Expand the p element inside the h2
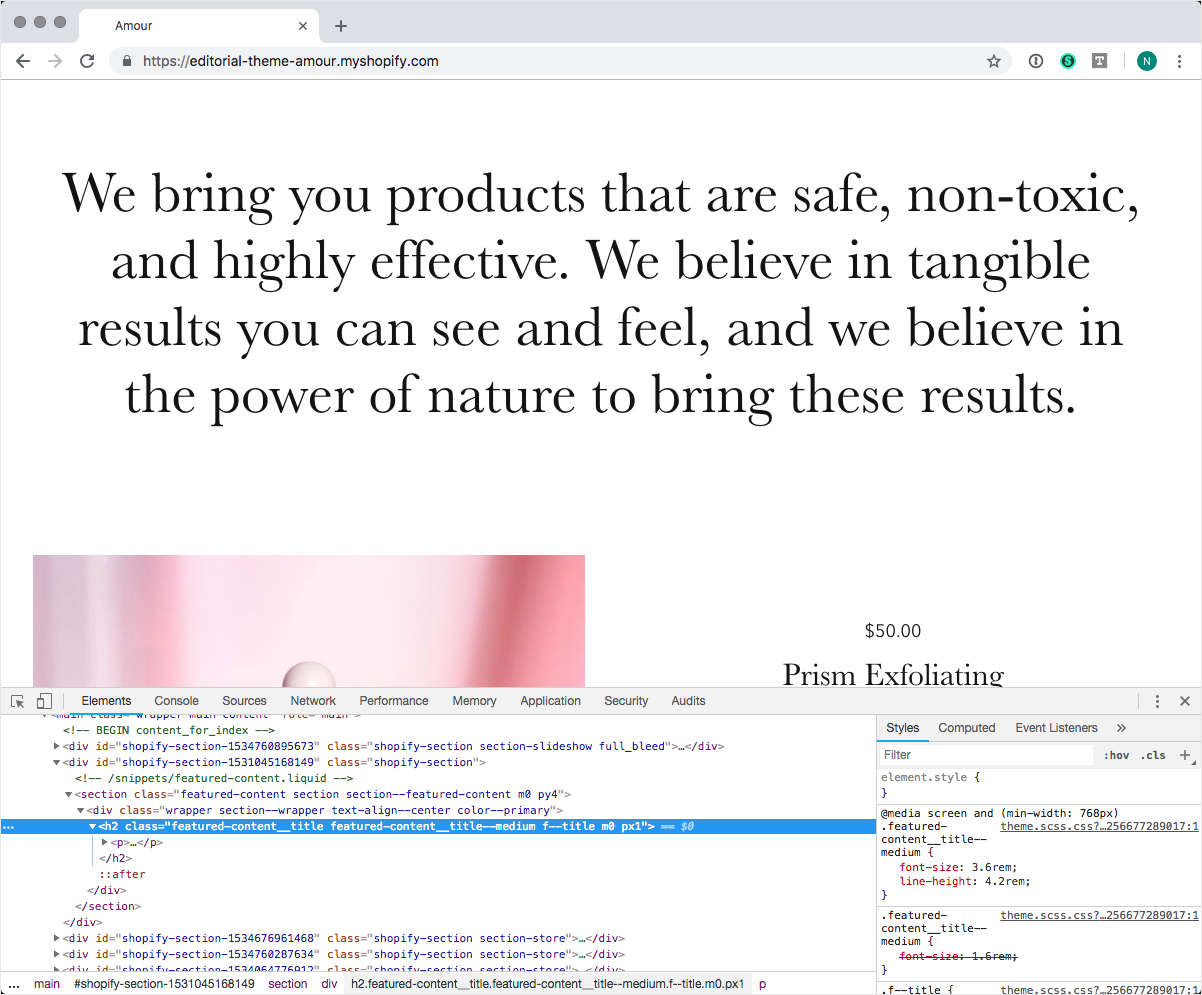 pos(105,842)
